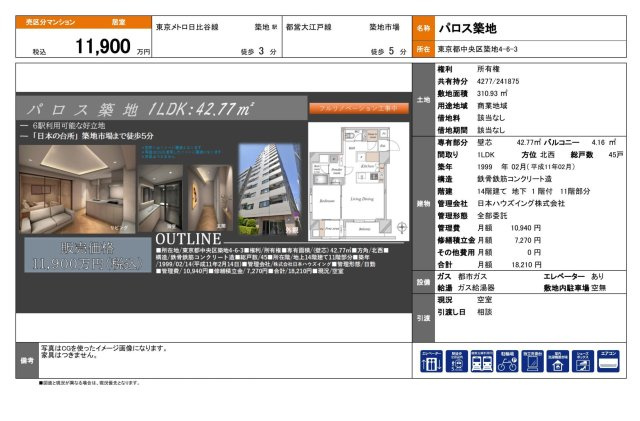Image resolution: width=640 pixels, height=421 pixels.
Task: Click the 相談 handover date value
Action: click(x=484, y=312)
